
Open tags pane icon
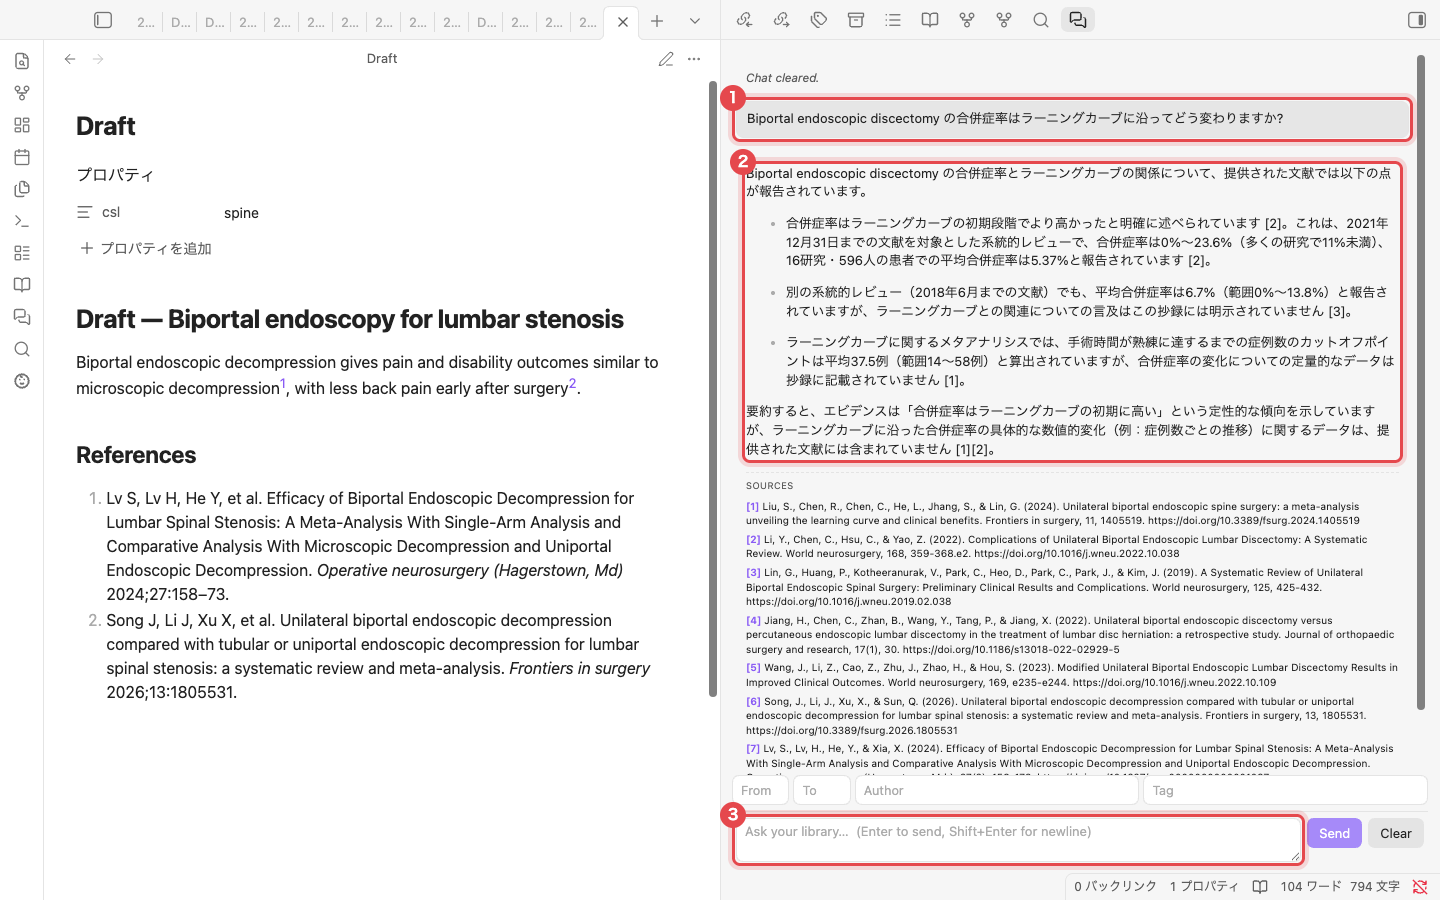[x=819, y=20]
